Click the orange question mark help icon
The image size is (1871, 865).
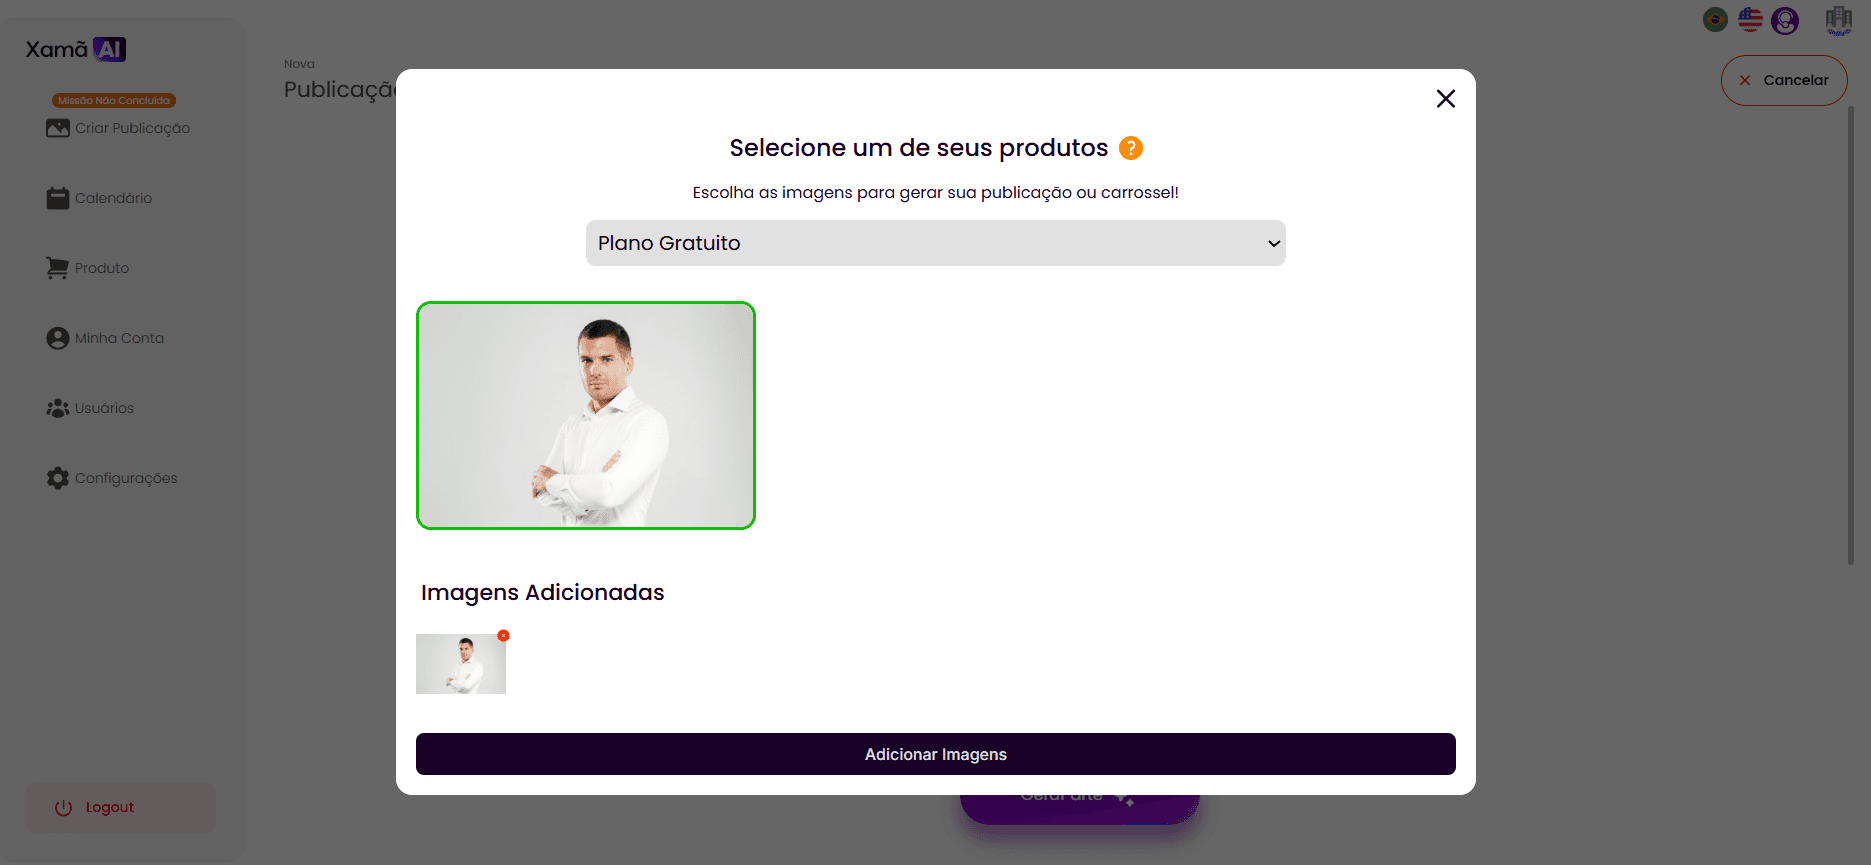click(x=1130, y=148)
